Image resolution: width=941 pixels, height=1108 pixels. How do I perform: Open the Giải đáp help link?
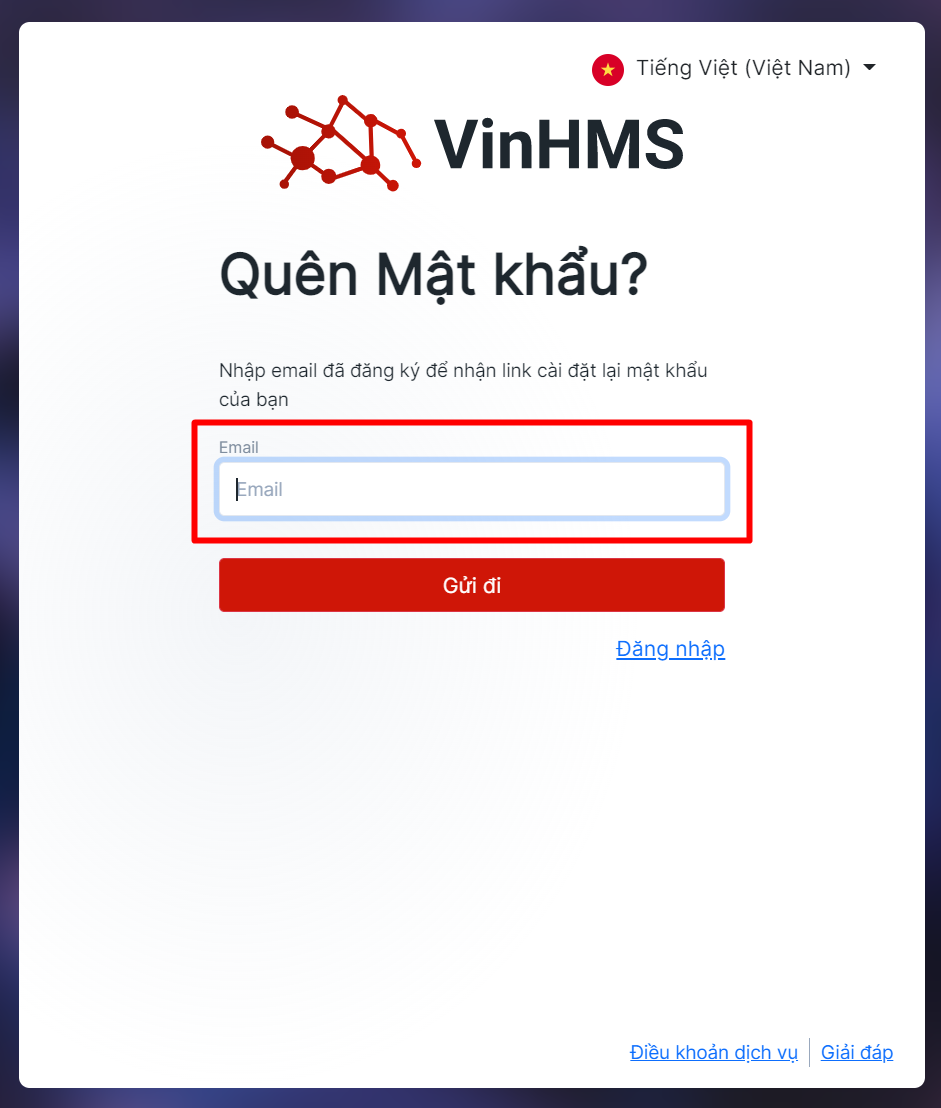click(x=857, y=1052)
